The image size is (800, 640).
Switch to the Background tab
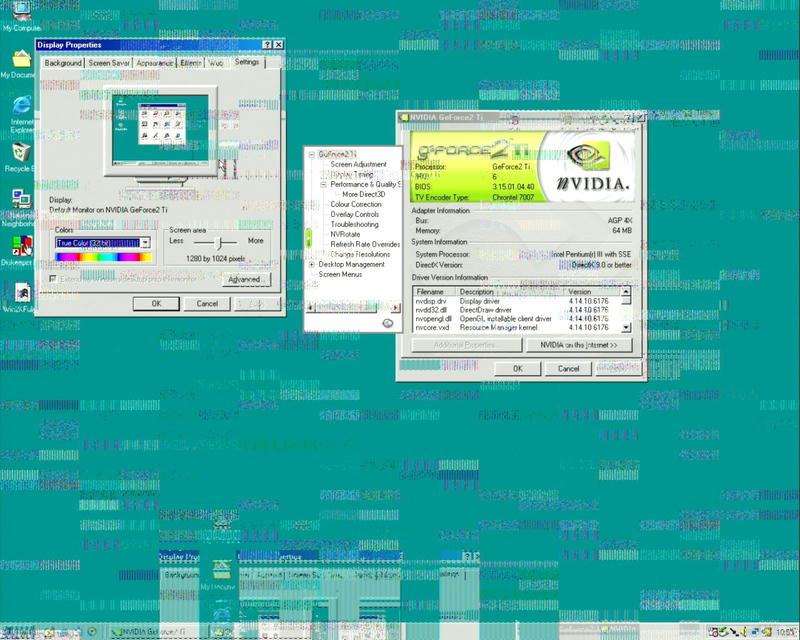[63, 63]
